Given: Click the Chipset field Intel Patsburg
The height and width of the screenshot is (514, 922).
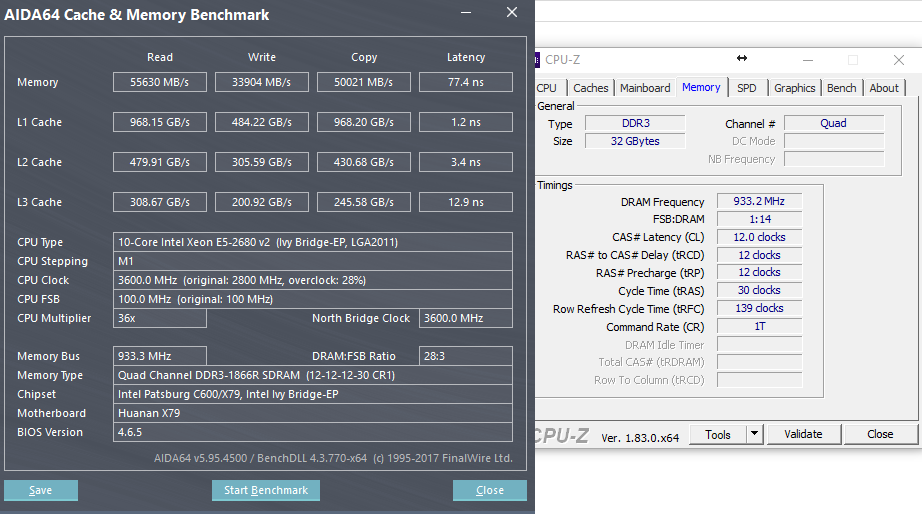Looking at the screenshot, I should click(x=313, y=394).
